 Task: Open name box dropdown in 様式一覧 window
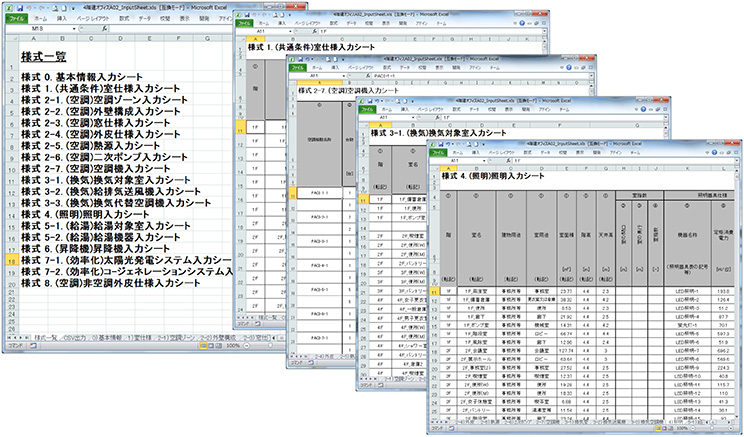pos(74,28)
